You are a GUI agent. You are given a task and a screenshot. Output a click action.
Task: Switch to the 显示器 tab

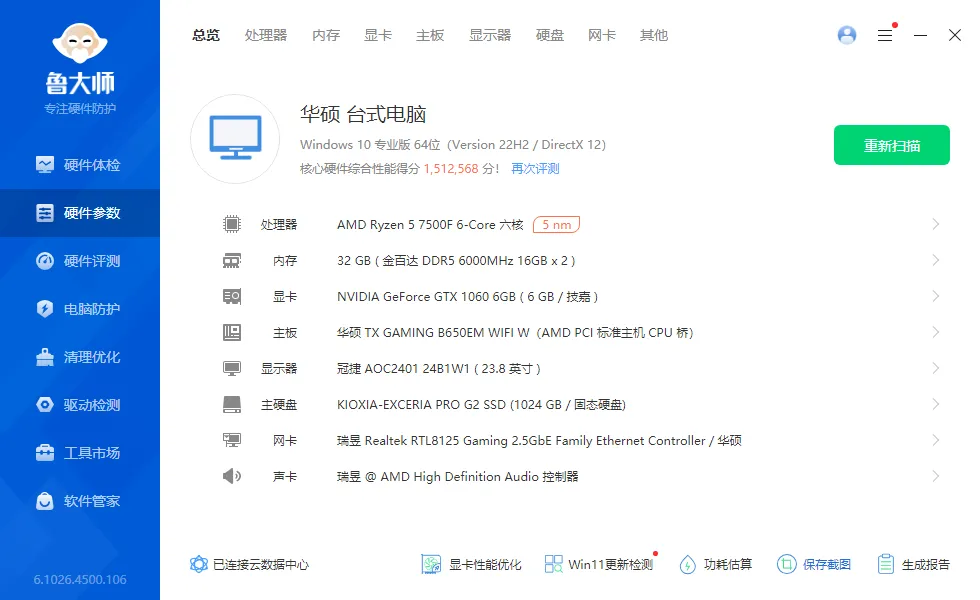click(x=490, y=36)
